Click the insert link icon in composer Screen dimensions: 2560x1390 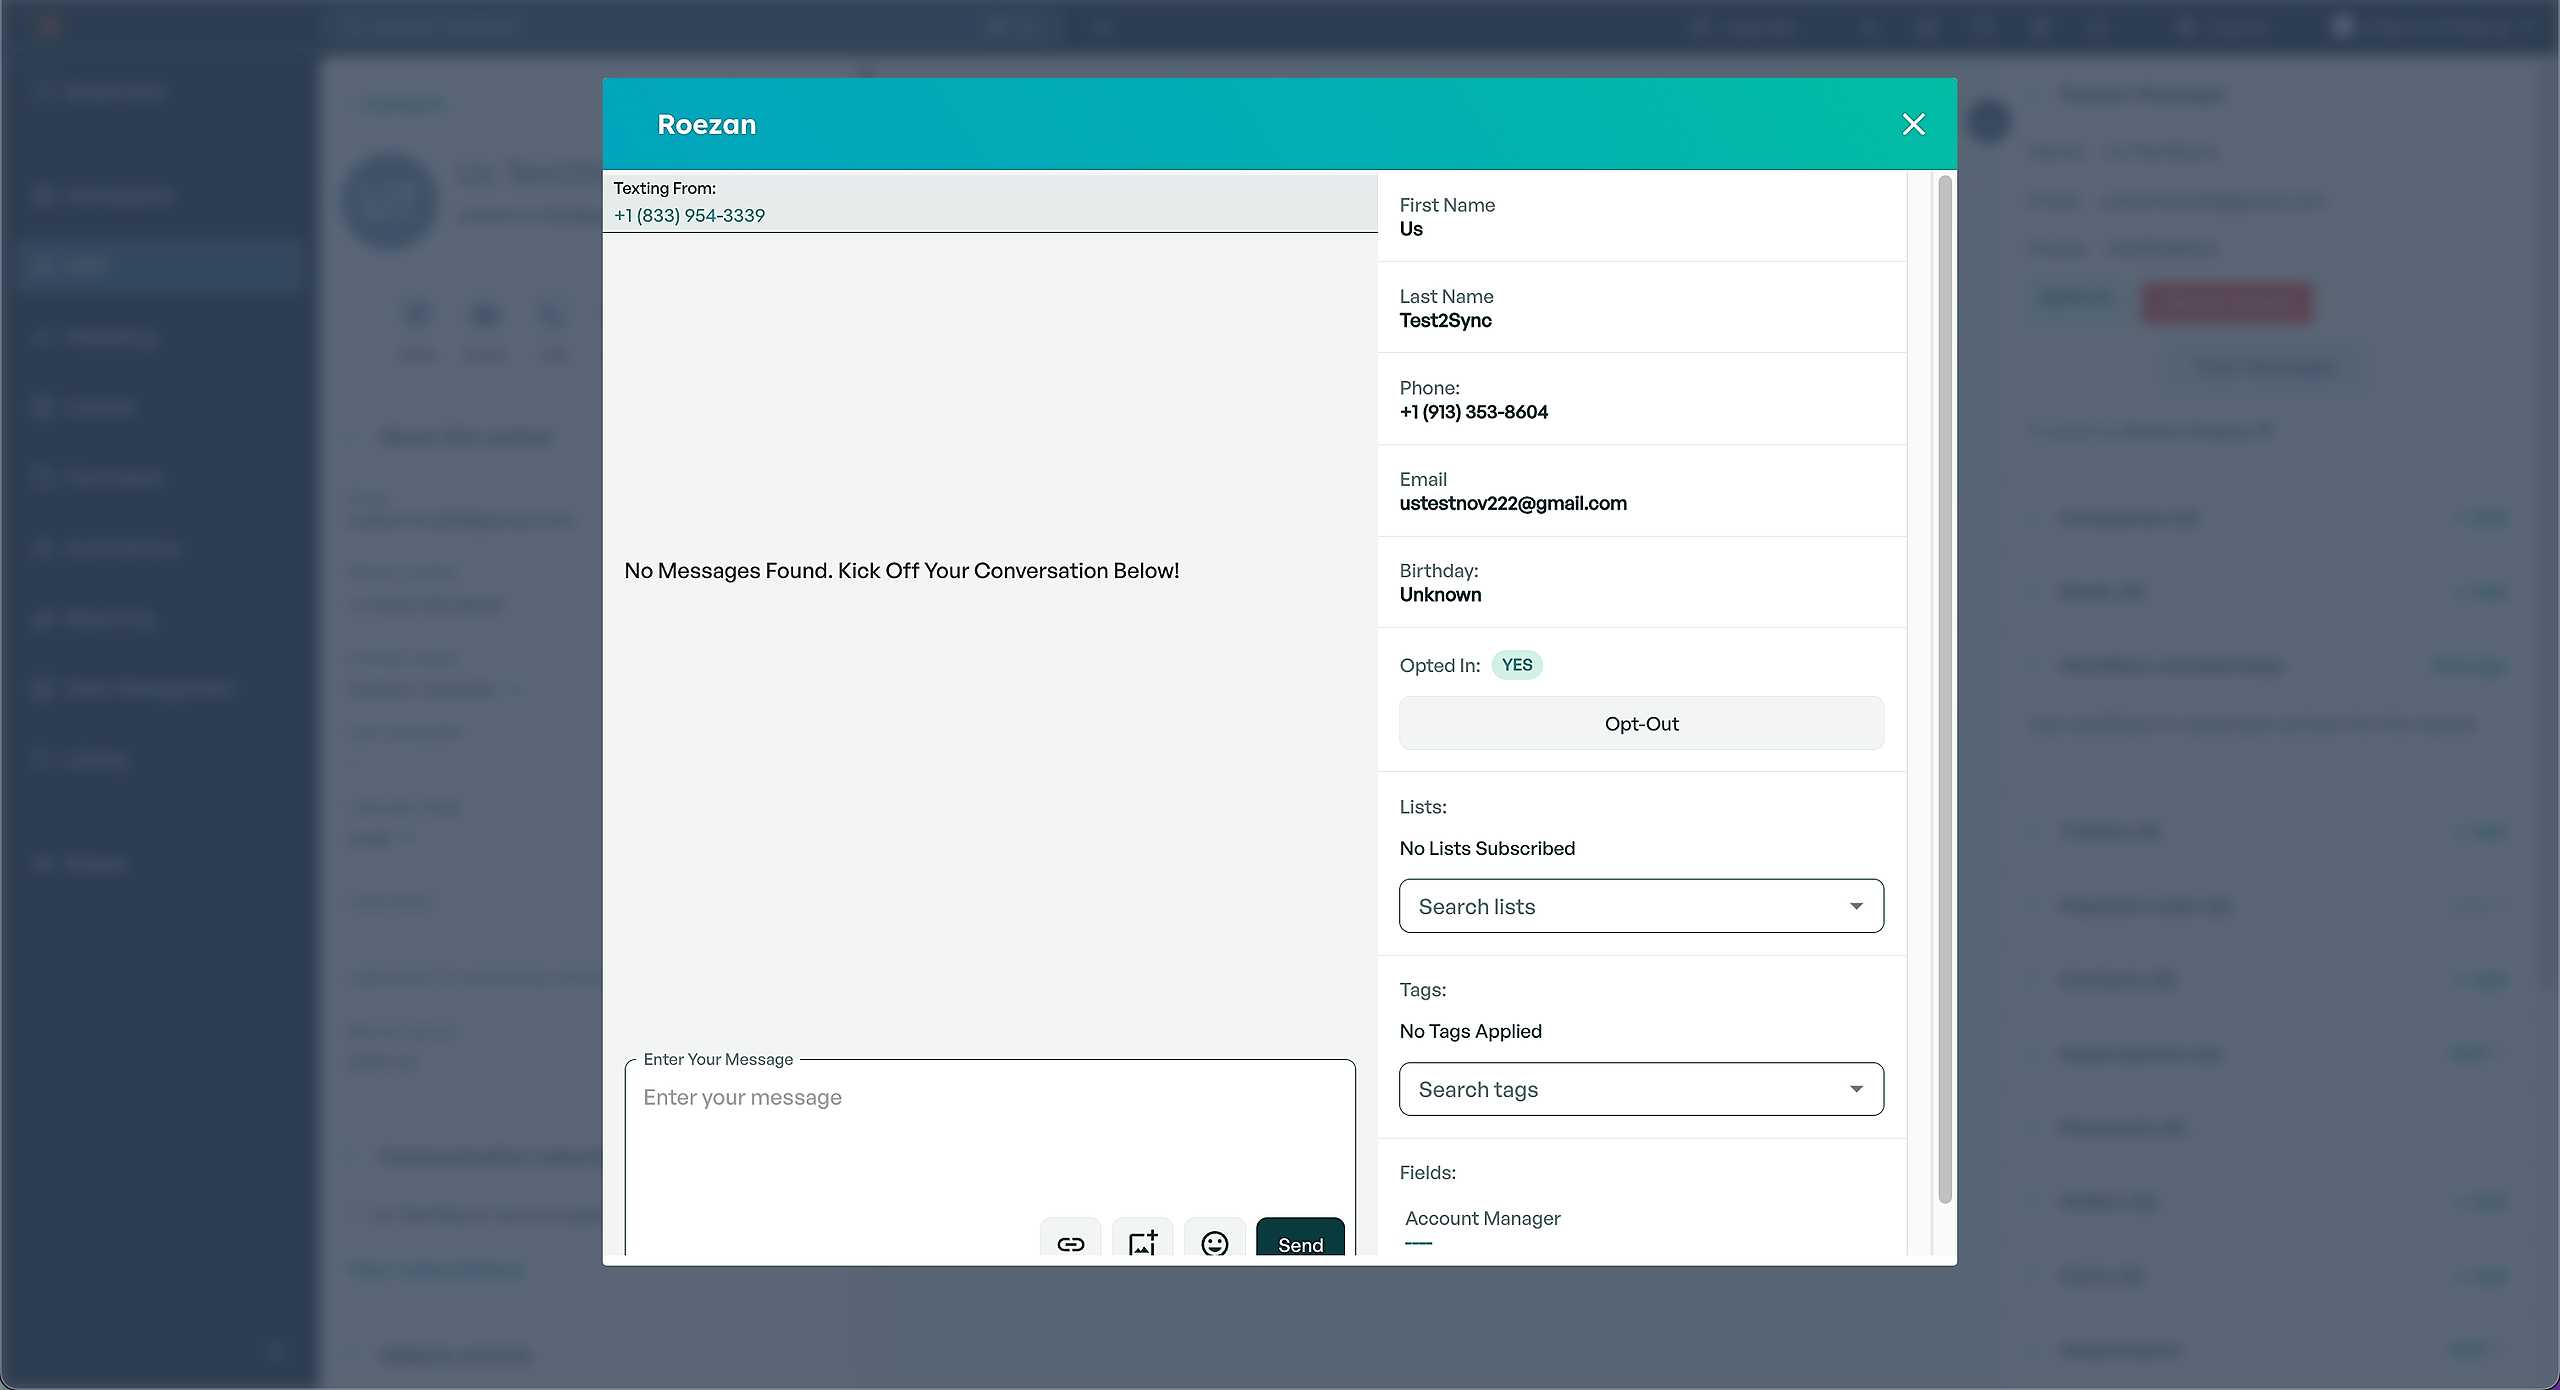point(1070,1243)
